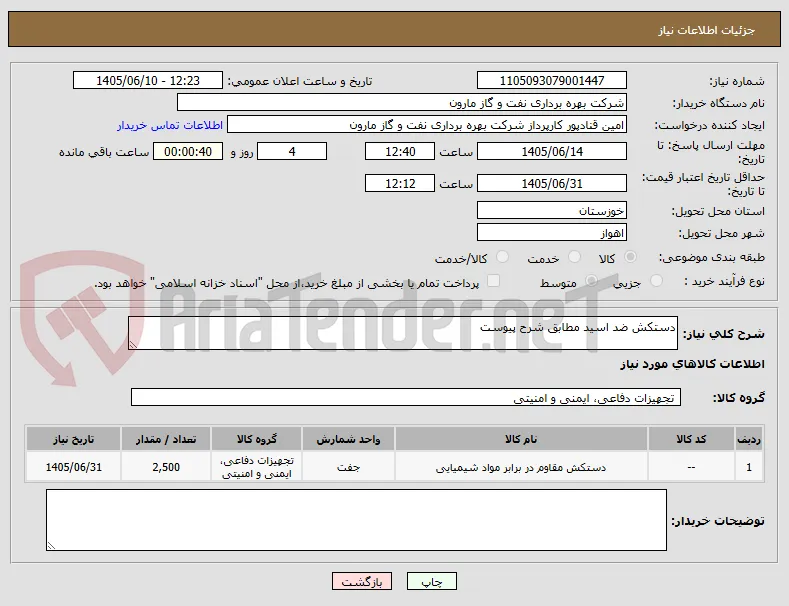
Task: Click the price validity date 1405/06/31
Action: (551, 183)
